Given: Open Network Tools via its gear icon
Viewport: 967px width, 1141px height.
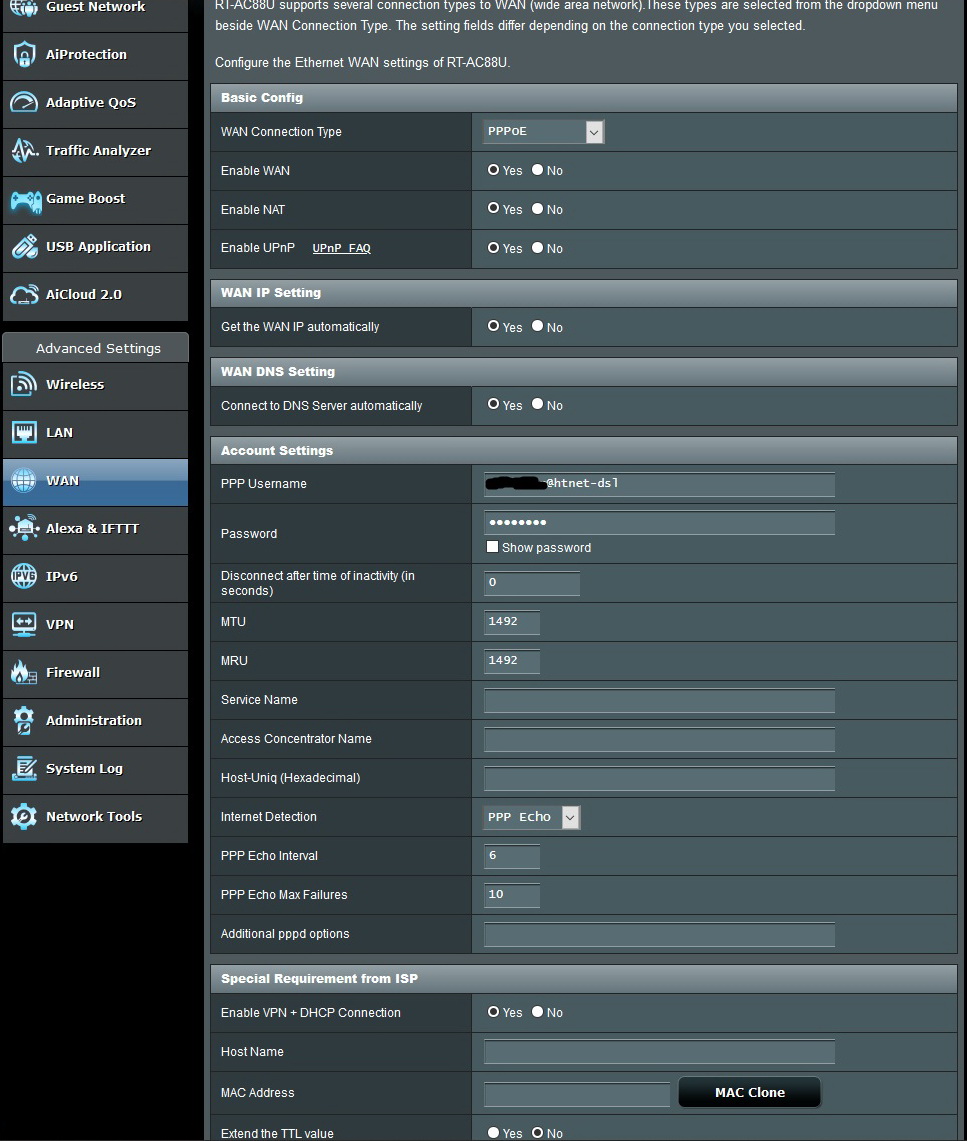Looking at the screenshot, I should [24, 817].
